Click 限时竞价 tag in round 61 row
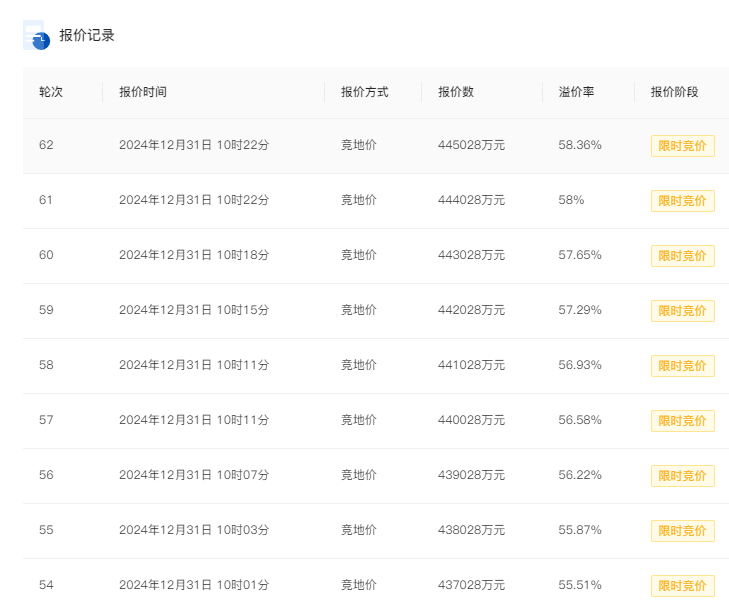This screenshot has height=601, width=729. pos(683,201)
